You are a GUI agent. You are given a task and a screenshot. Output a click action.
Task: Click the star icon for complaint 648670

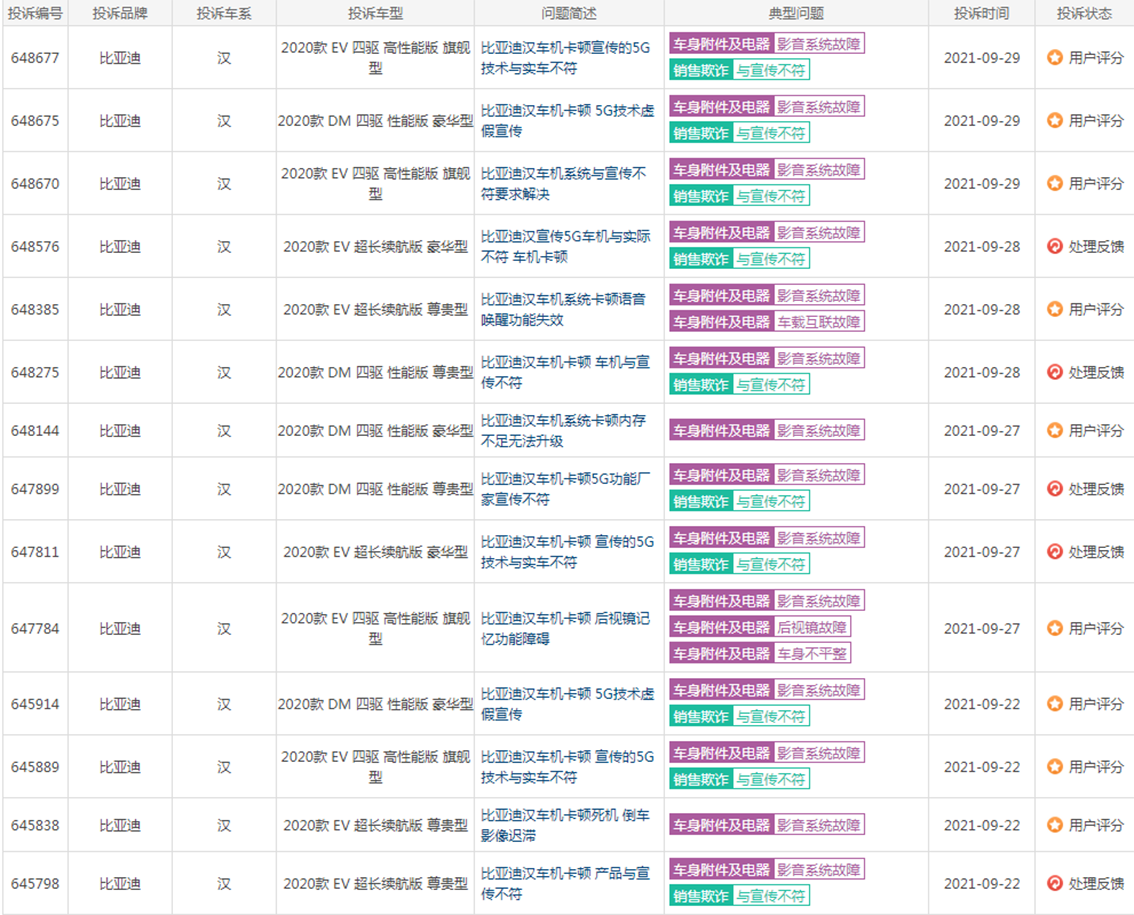(x=1054, y=184)
